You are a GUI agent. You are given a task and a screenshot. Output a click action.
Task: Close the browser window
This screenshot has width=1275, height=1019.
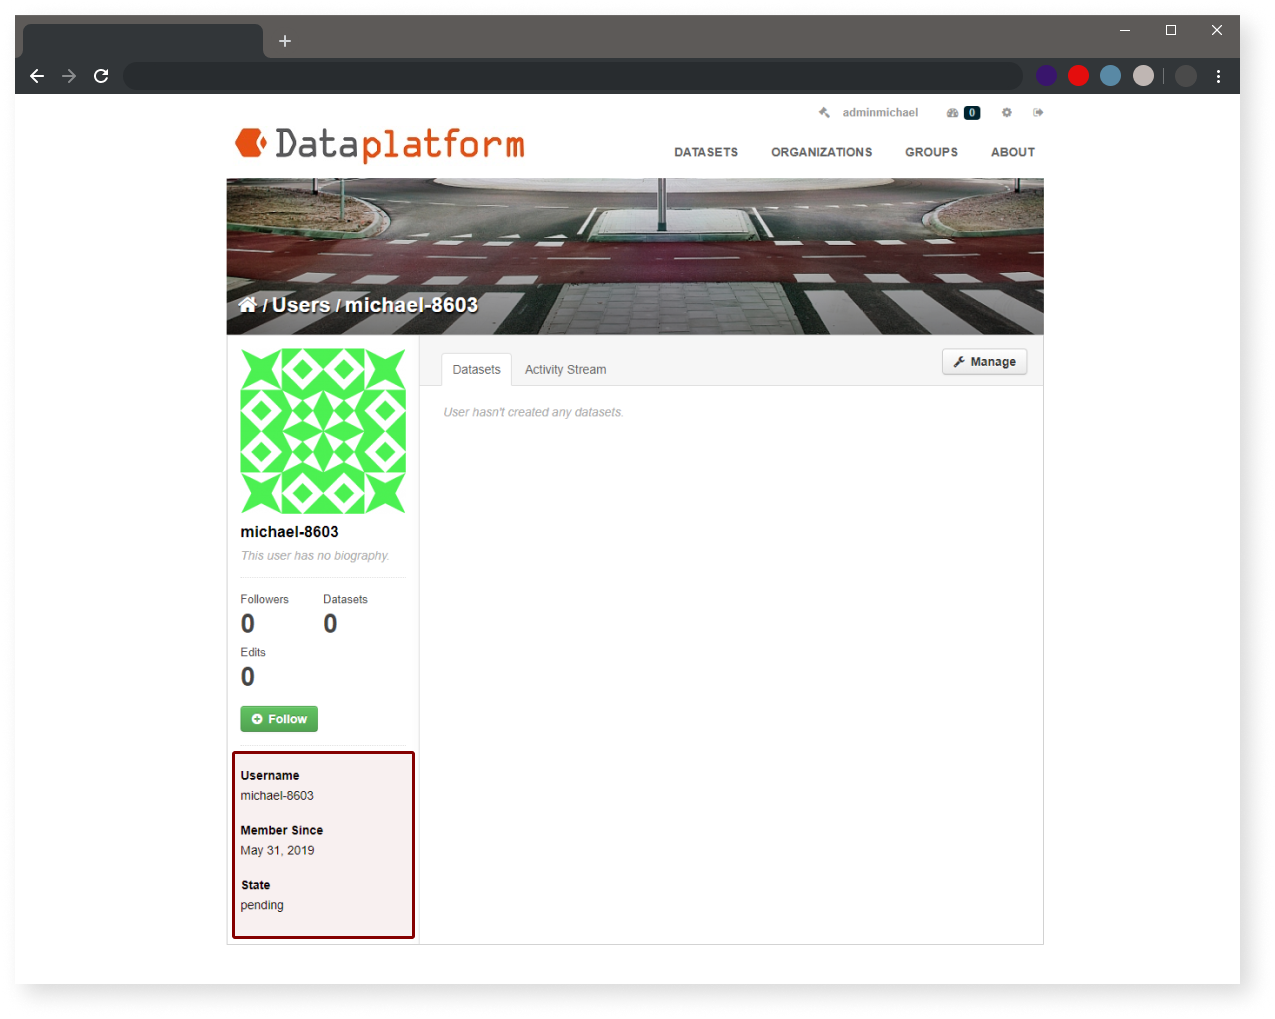click(1217, 30)
